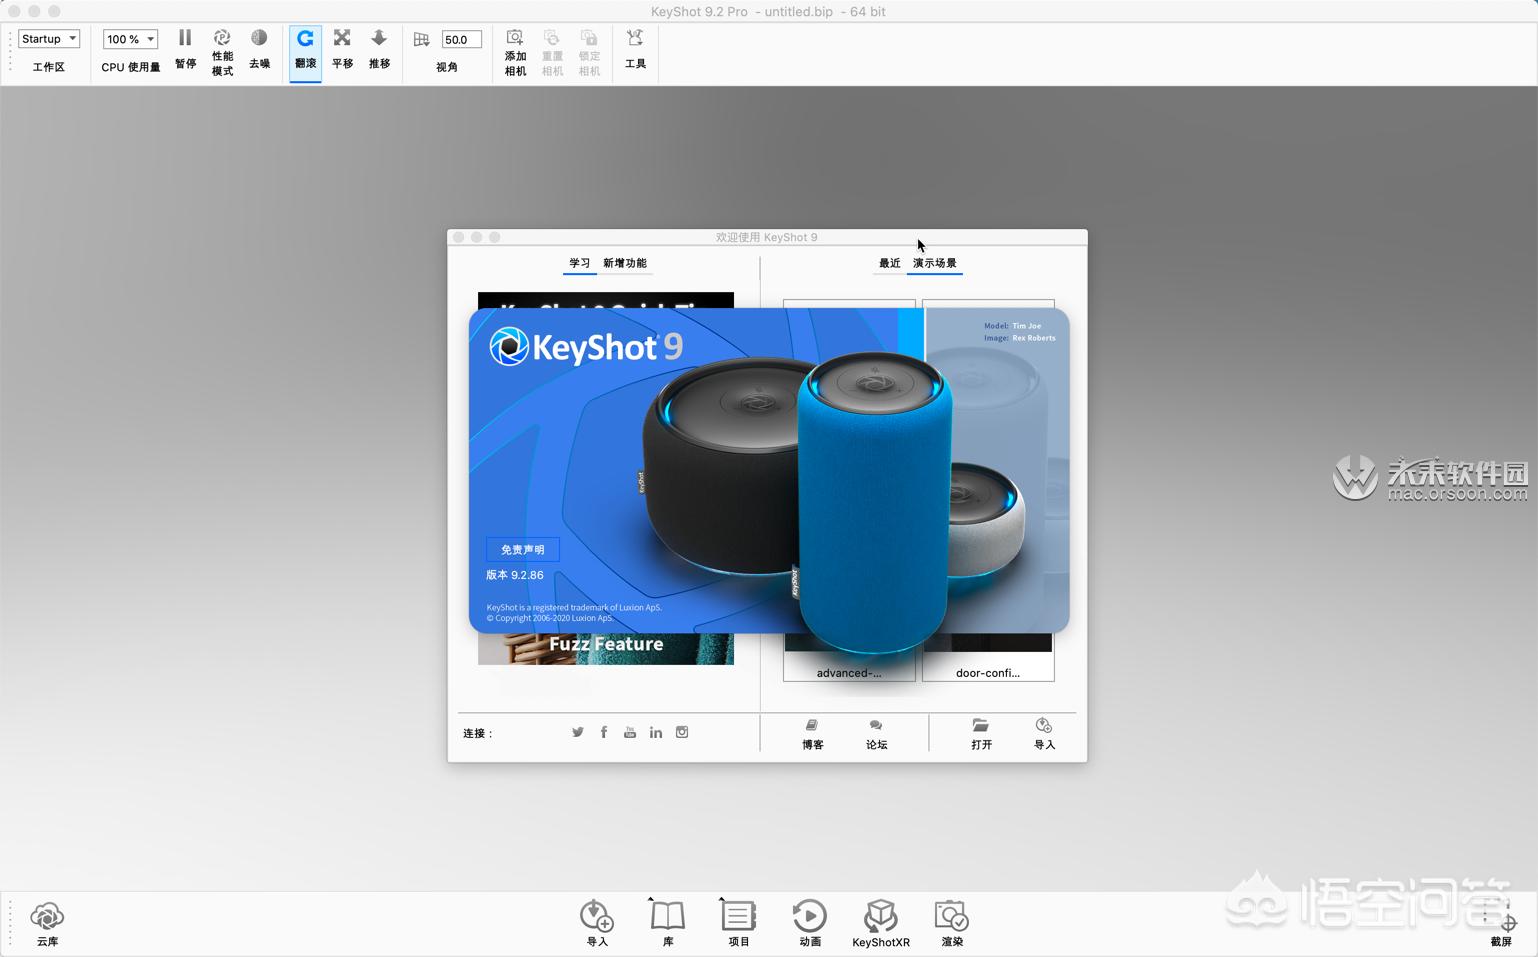The width and height of the screenshot is (1538, 957).
Task: Open the Project (项目) panel icon
Action: point(738,916)
